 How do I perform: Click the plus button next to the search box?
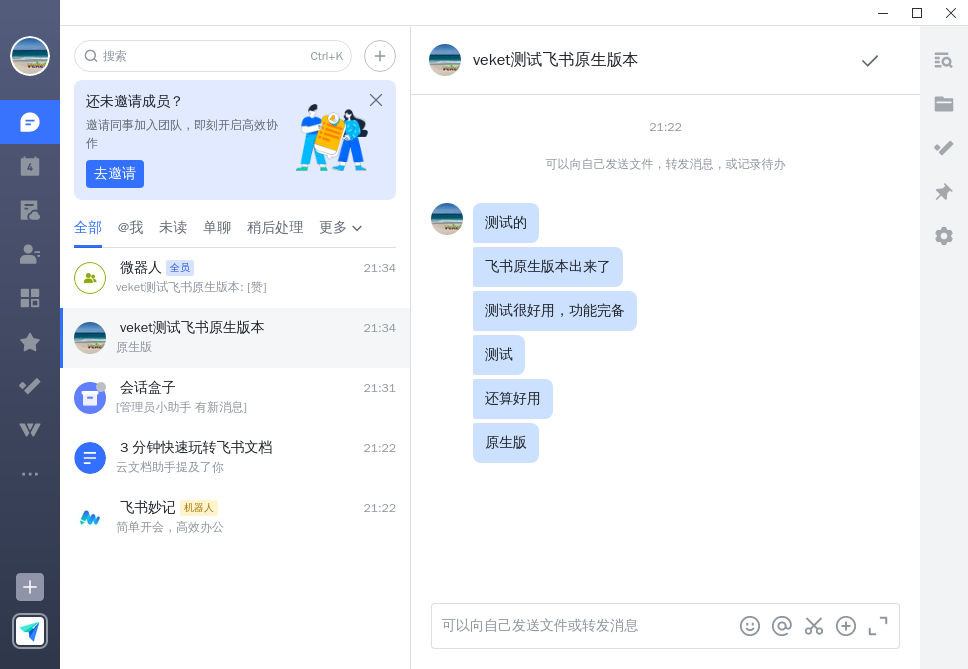pos(380,56)
